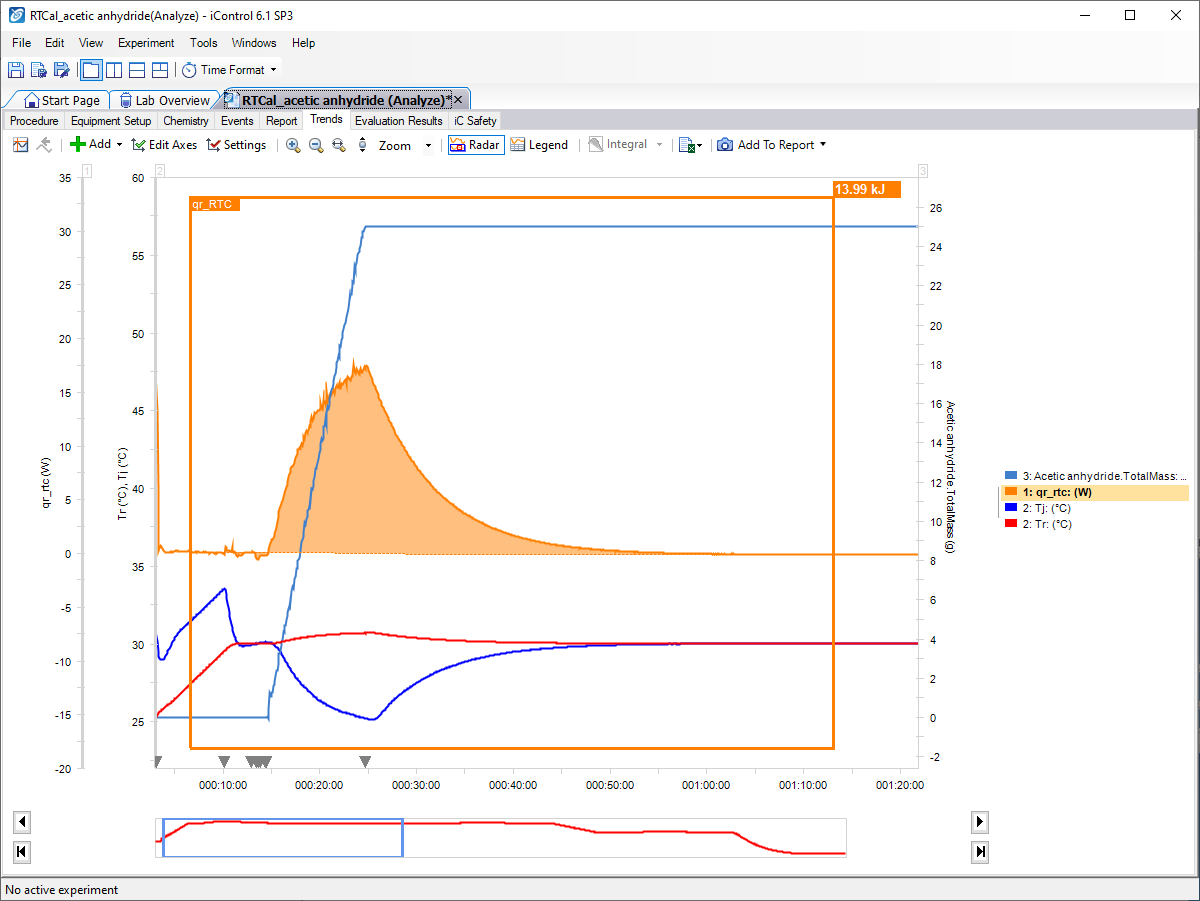Click the Time Format clock icon
This screenshot has height=901, width=1200.
189,70
